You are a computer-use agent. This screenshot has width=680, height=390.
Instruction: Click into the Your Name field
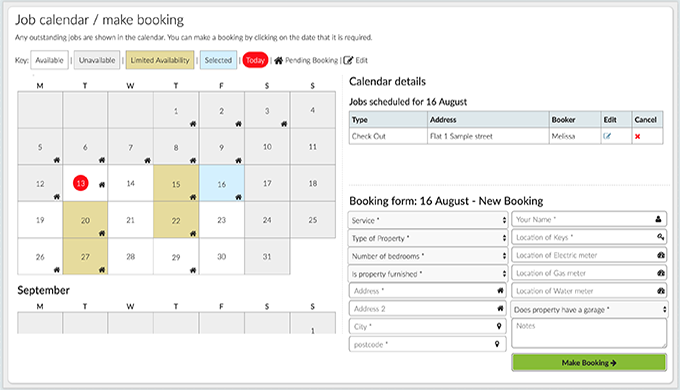pos(589,220)
